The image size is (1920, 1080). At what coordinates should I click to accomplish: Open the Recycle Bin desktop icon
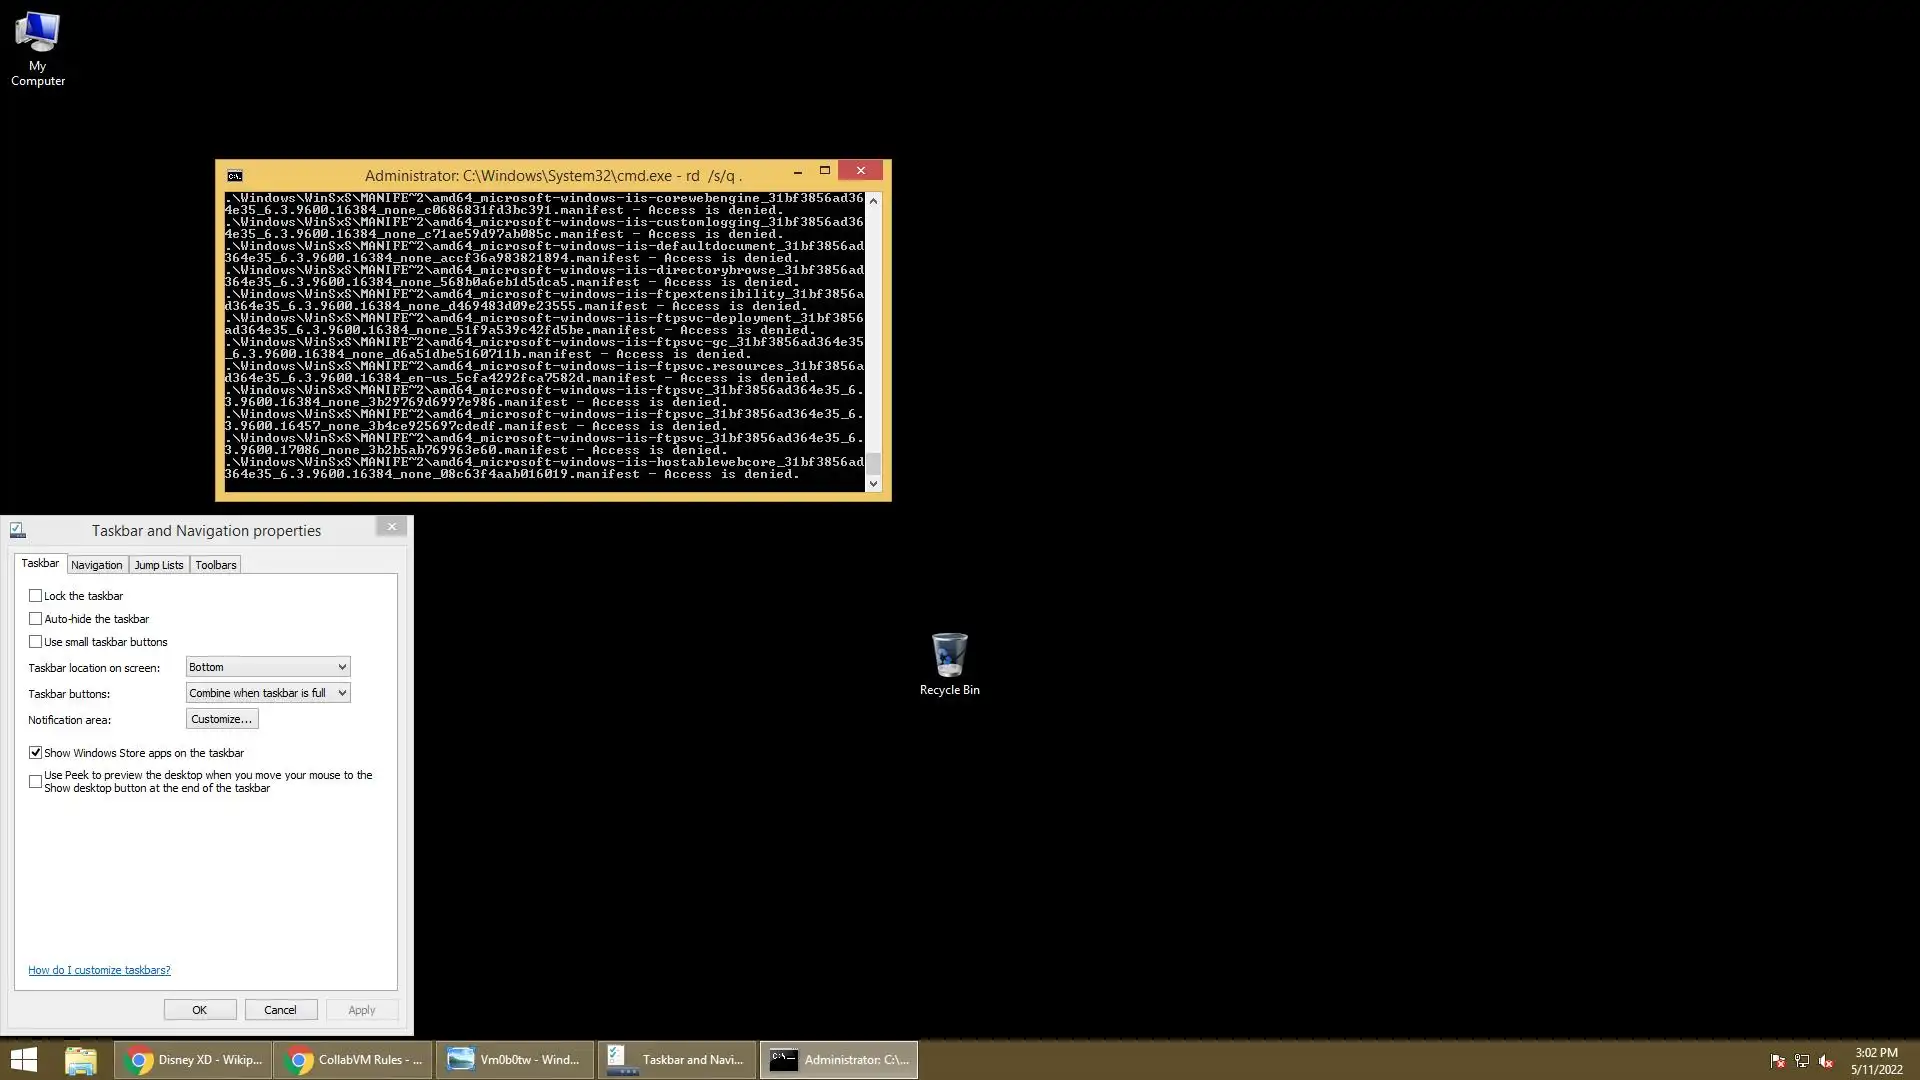pos(949,662)
